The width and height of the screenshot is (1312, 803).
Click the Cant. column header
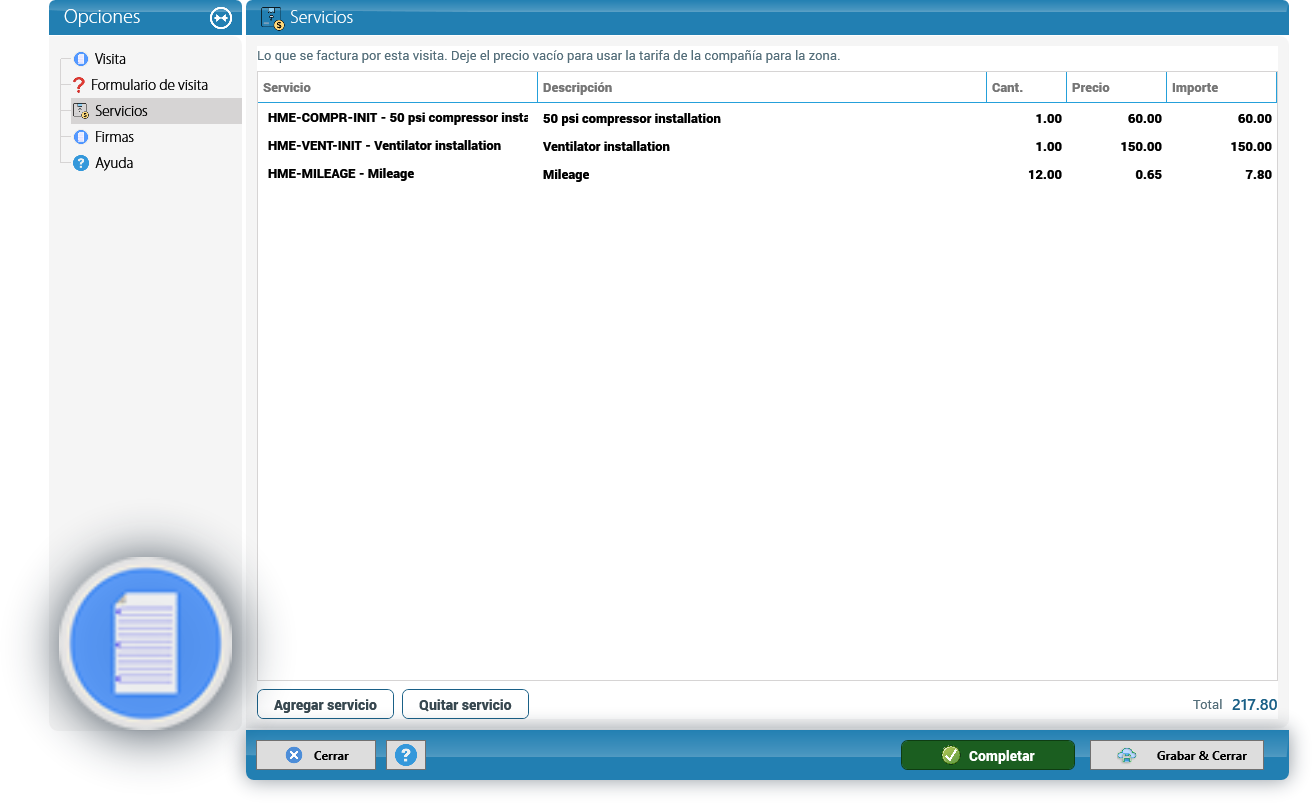click(1027, 88)
